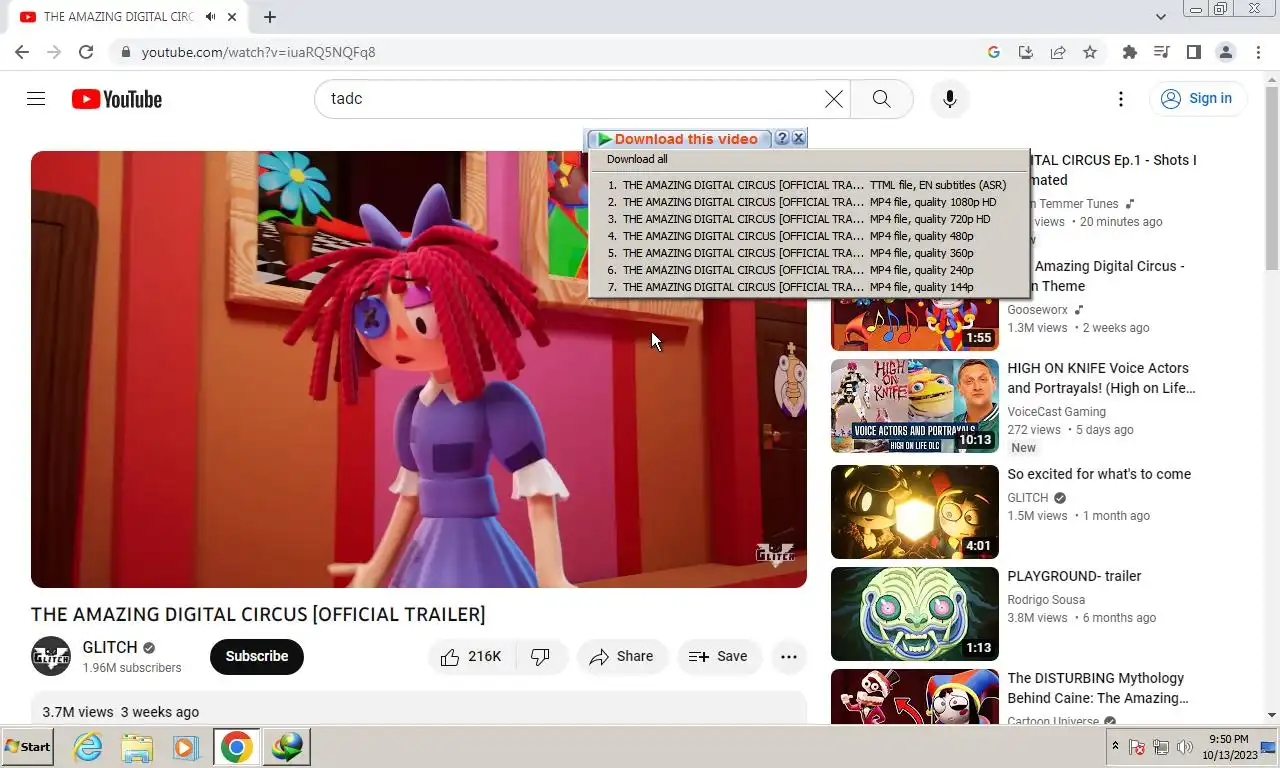
Task: Open Chrome profile avatar
Action: (1225, 52)
